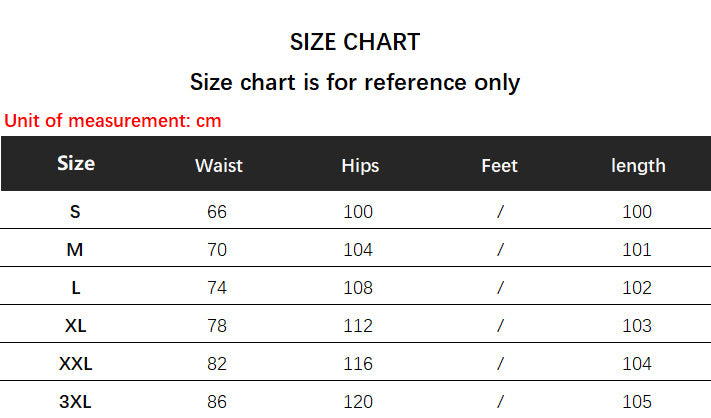Click the "Size chart is for reference only" text

point(355,82)
